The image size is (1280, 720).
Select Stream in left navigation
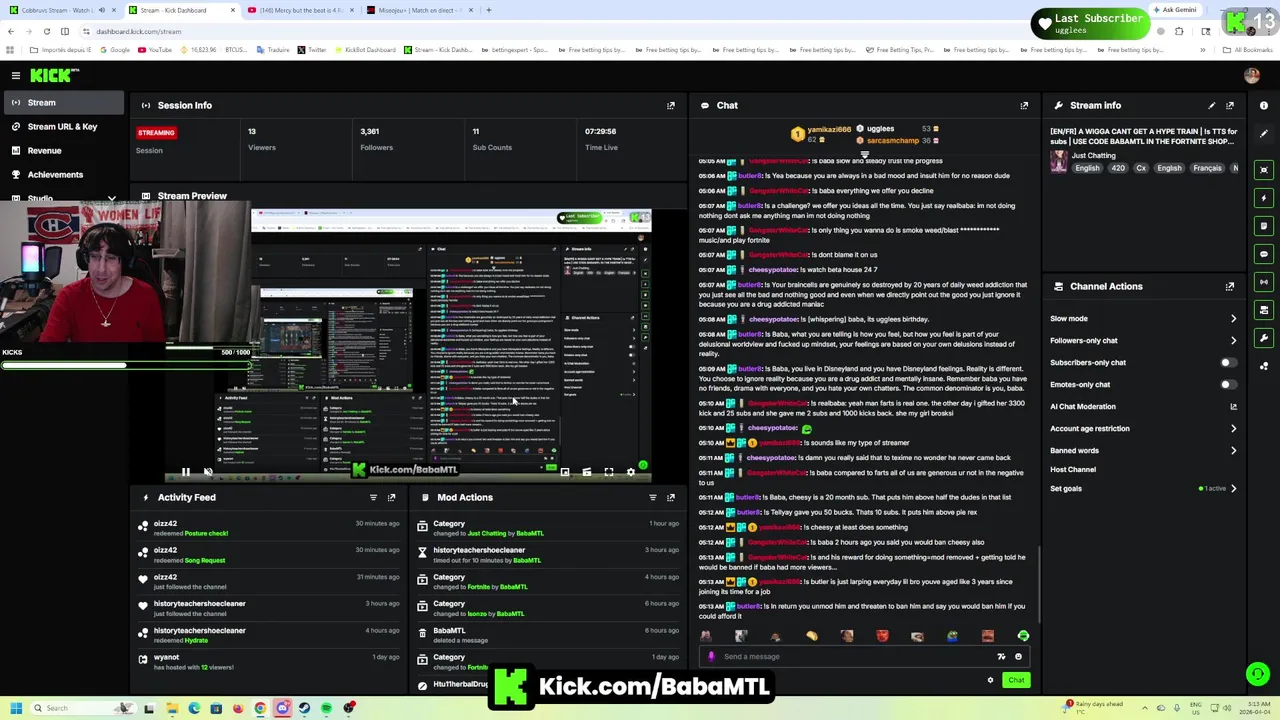(x=62, y=102)
